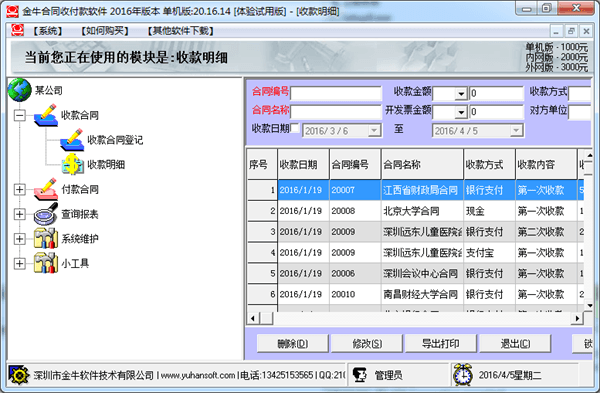The width and height of the screenshot is (600, 393).
Task: Click the 系统维护 tools icon
Action: click(x=46, y=238)
